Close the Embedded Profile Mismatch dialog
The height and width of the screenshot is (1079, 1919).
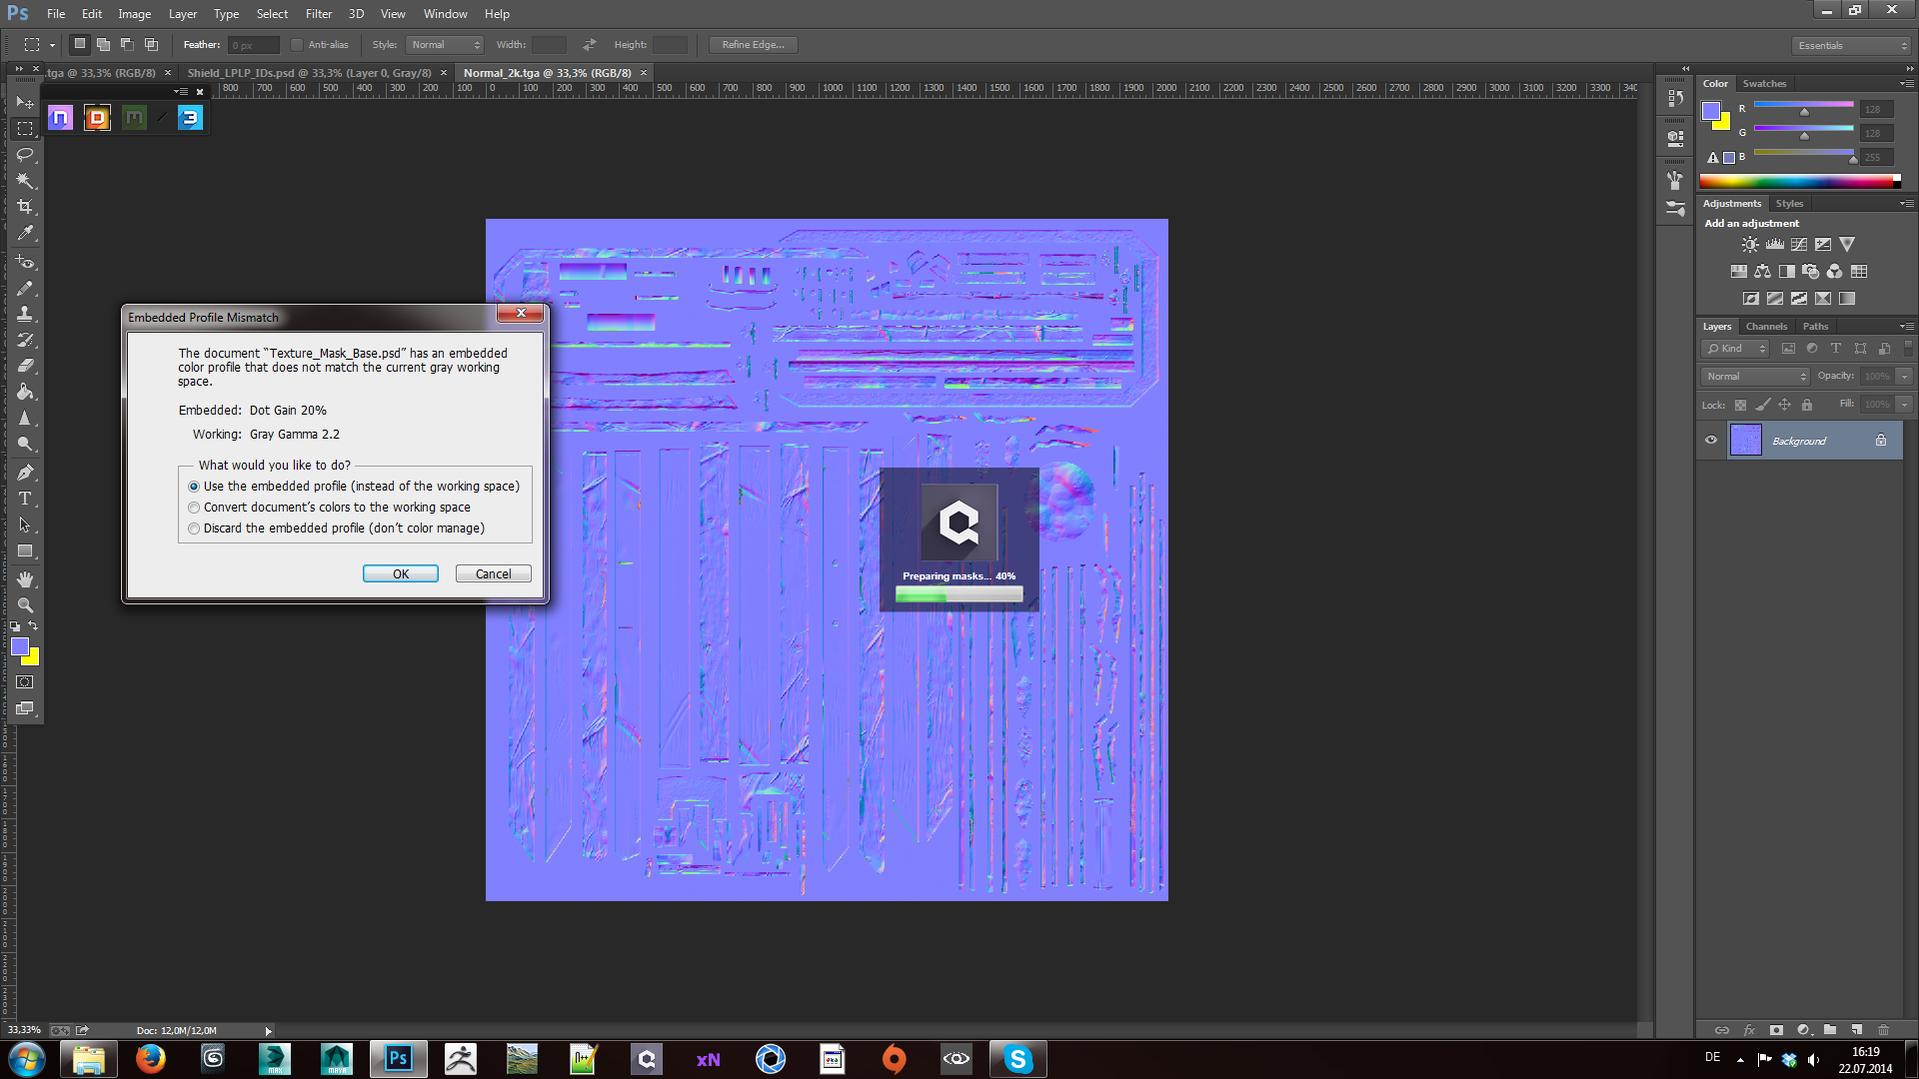click(521, 313)
